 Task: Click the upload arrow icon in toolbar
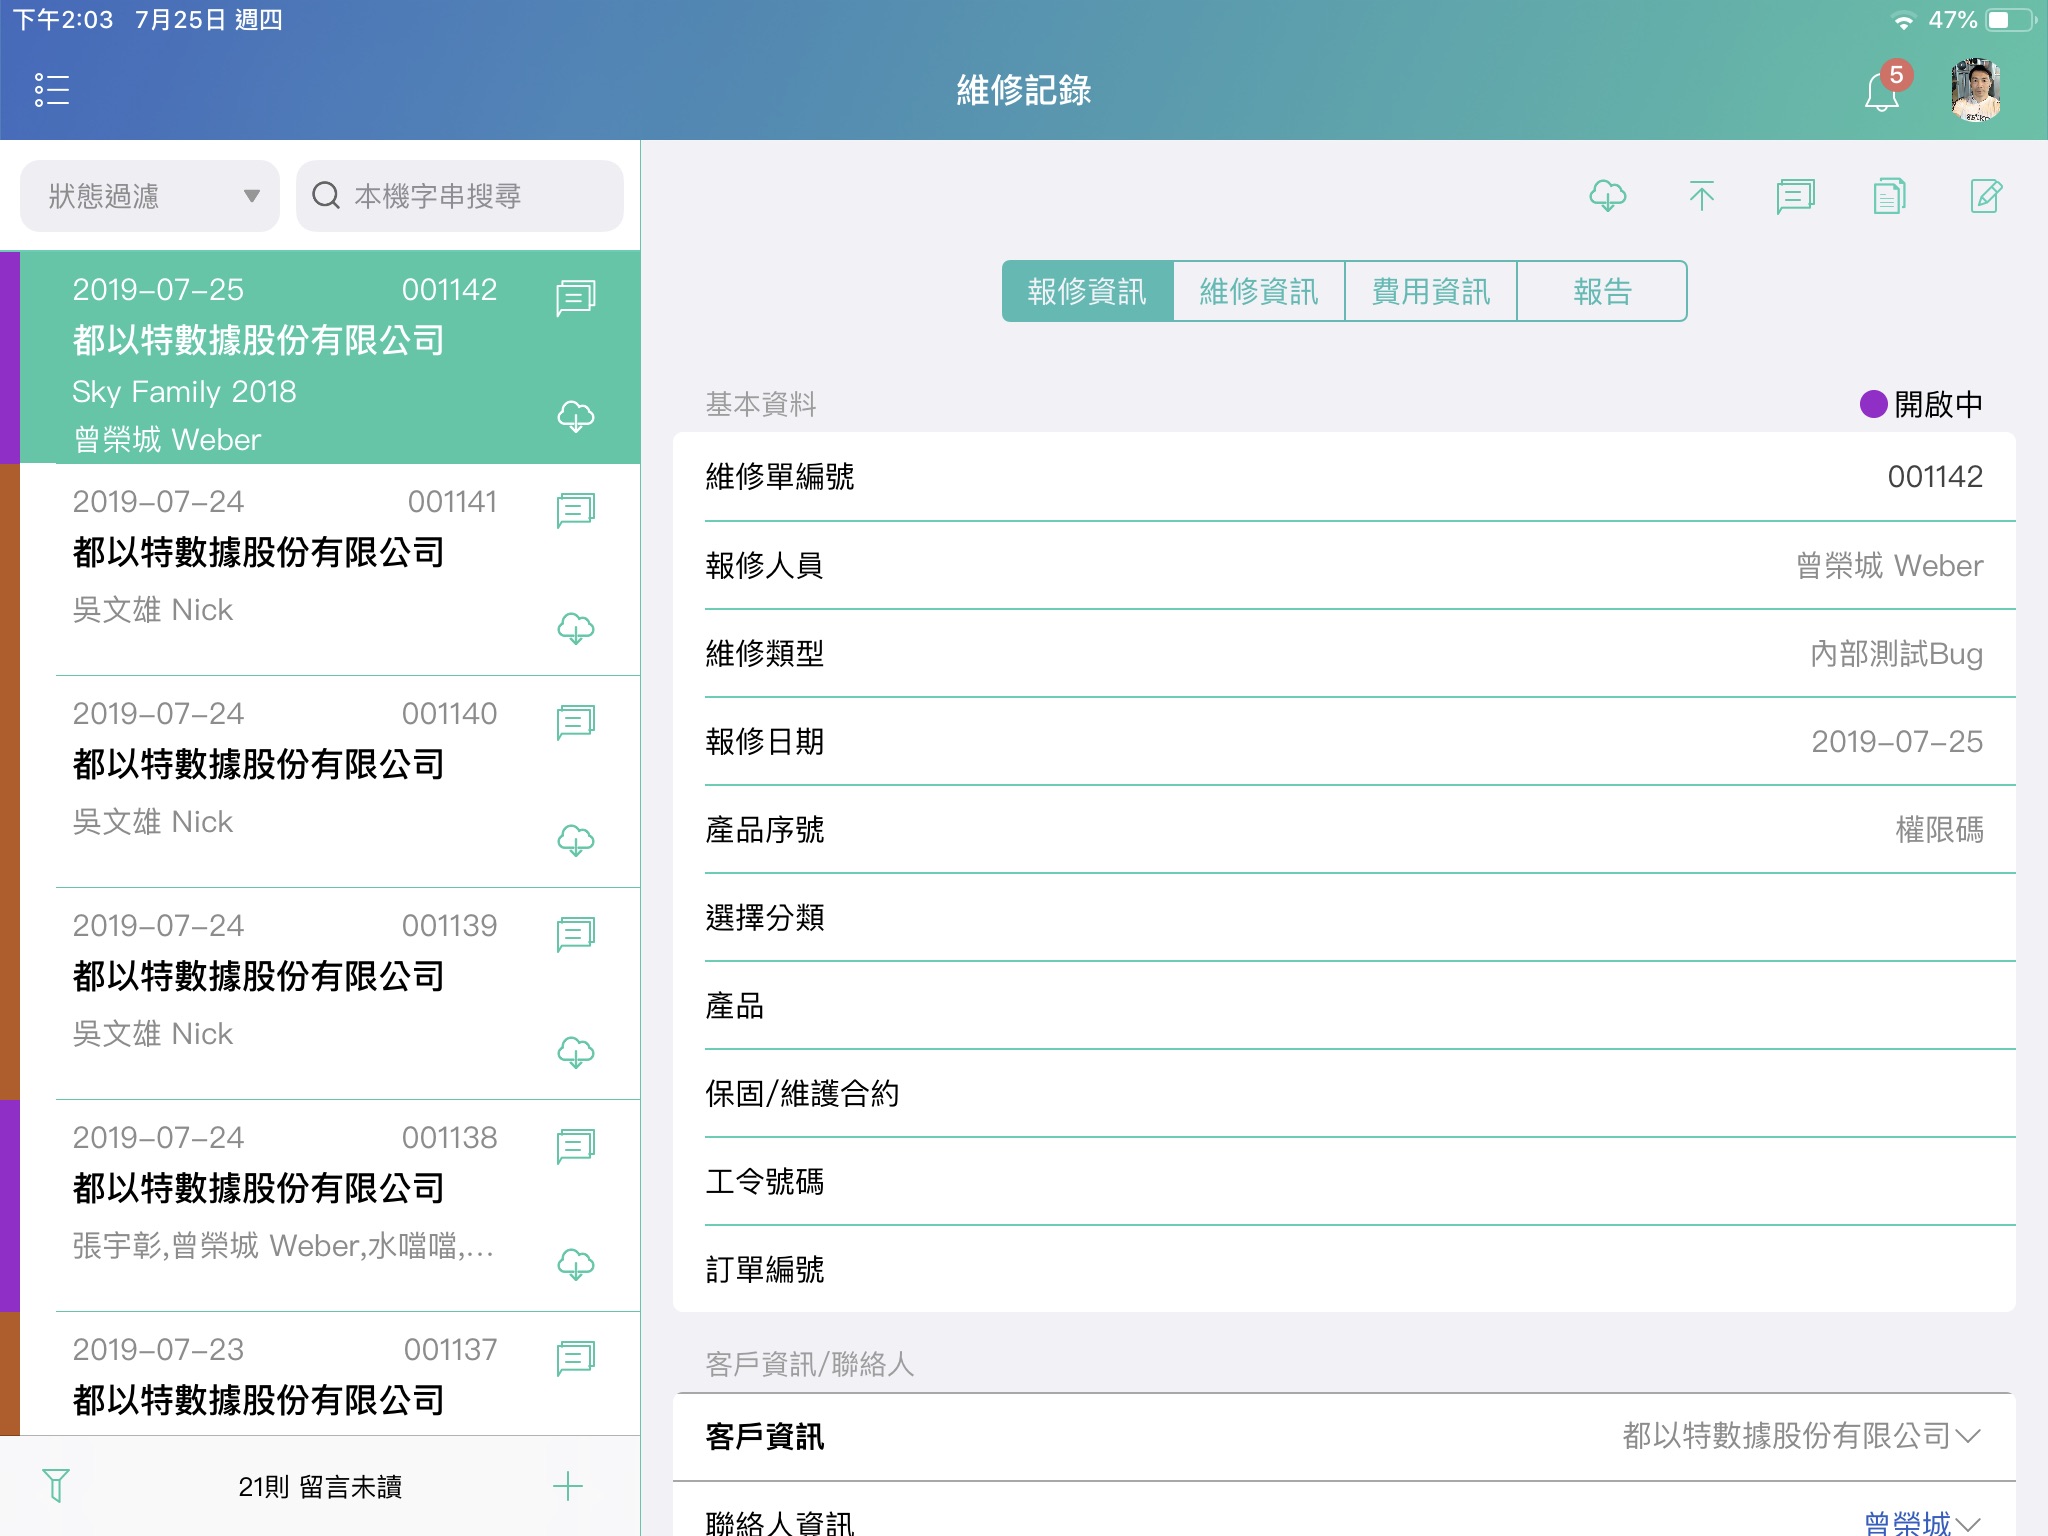1701,195
